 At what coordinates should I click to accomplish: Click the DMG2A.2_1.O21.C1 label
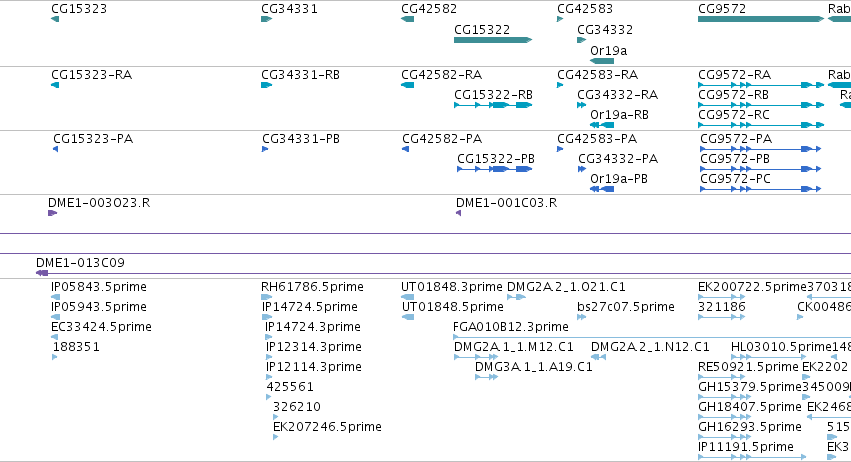(566, 287)
